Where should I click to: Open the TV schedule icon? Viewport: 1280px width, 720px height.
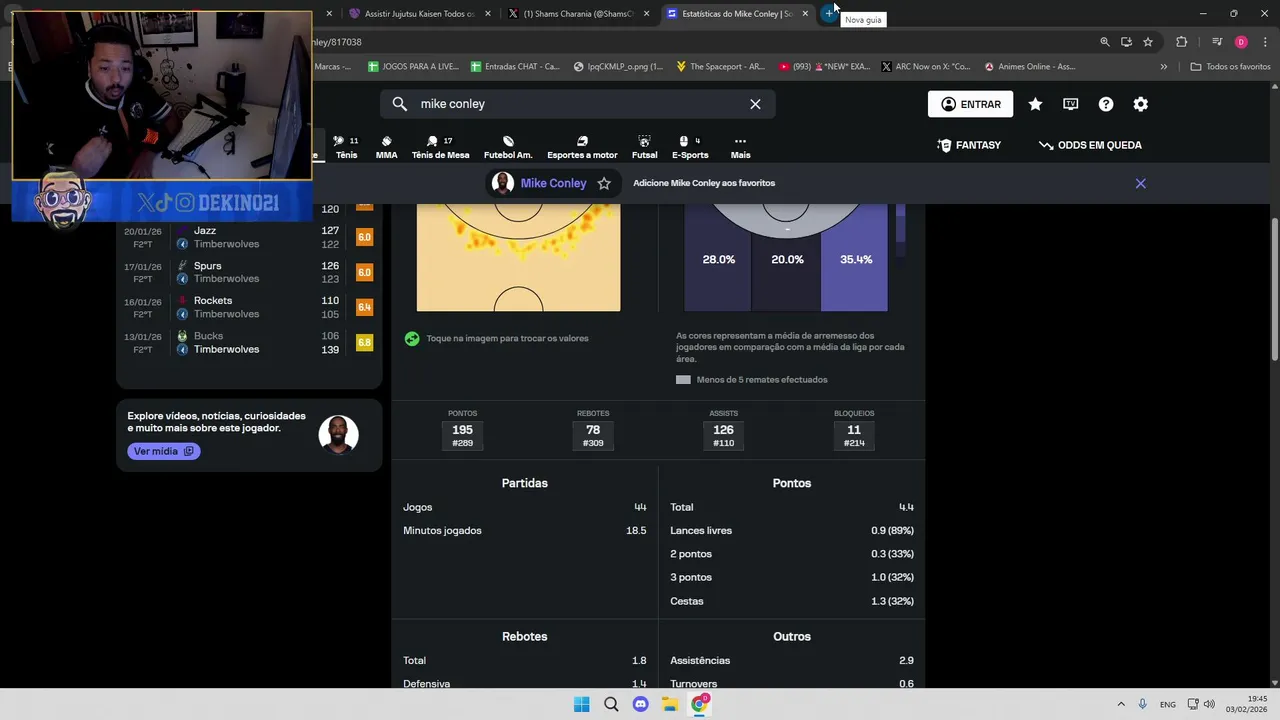pos(1070,104)
